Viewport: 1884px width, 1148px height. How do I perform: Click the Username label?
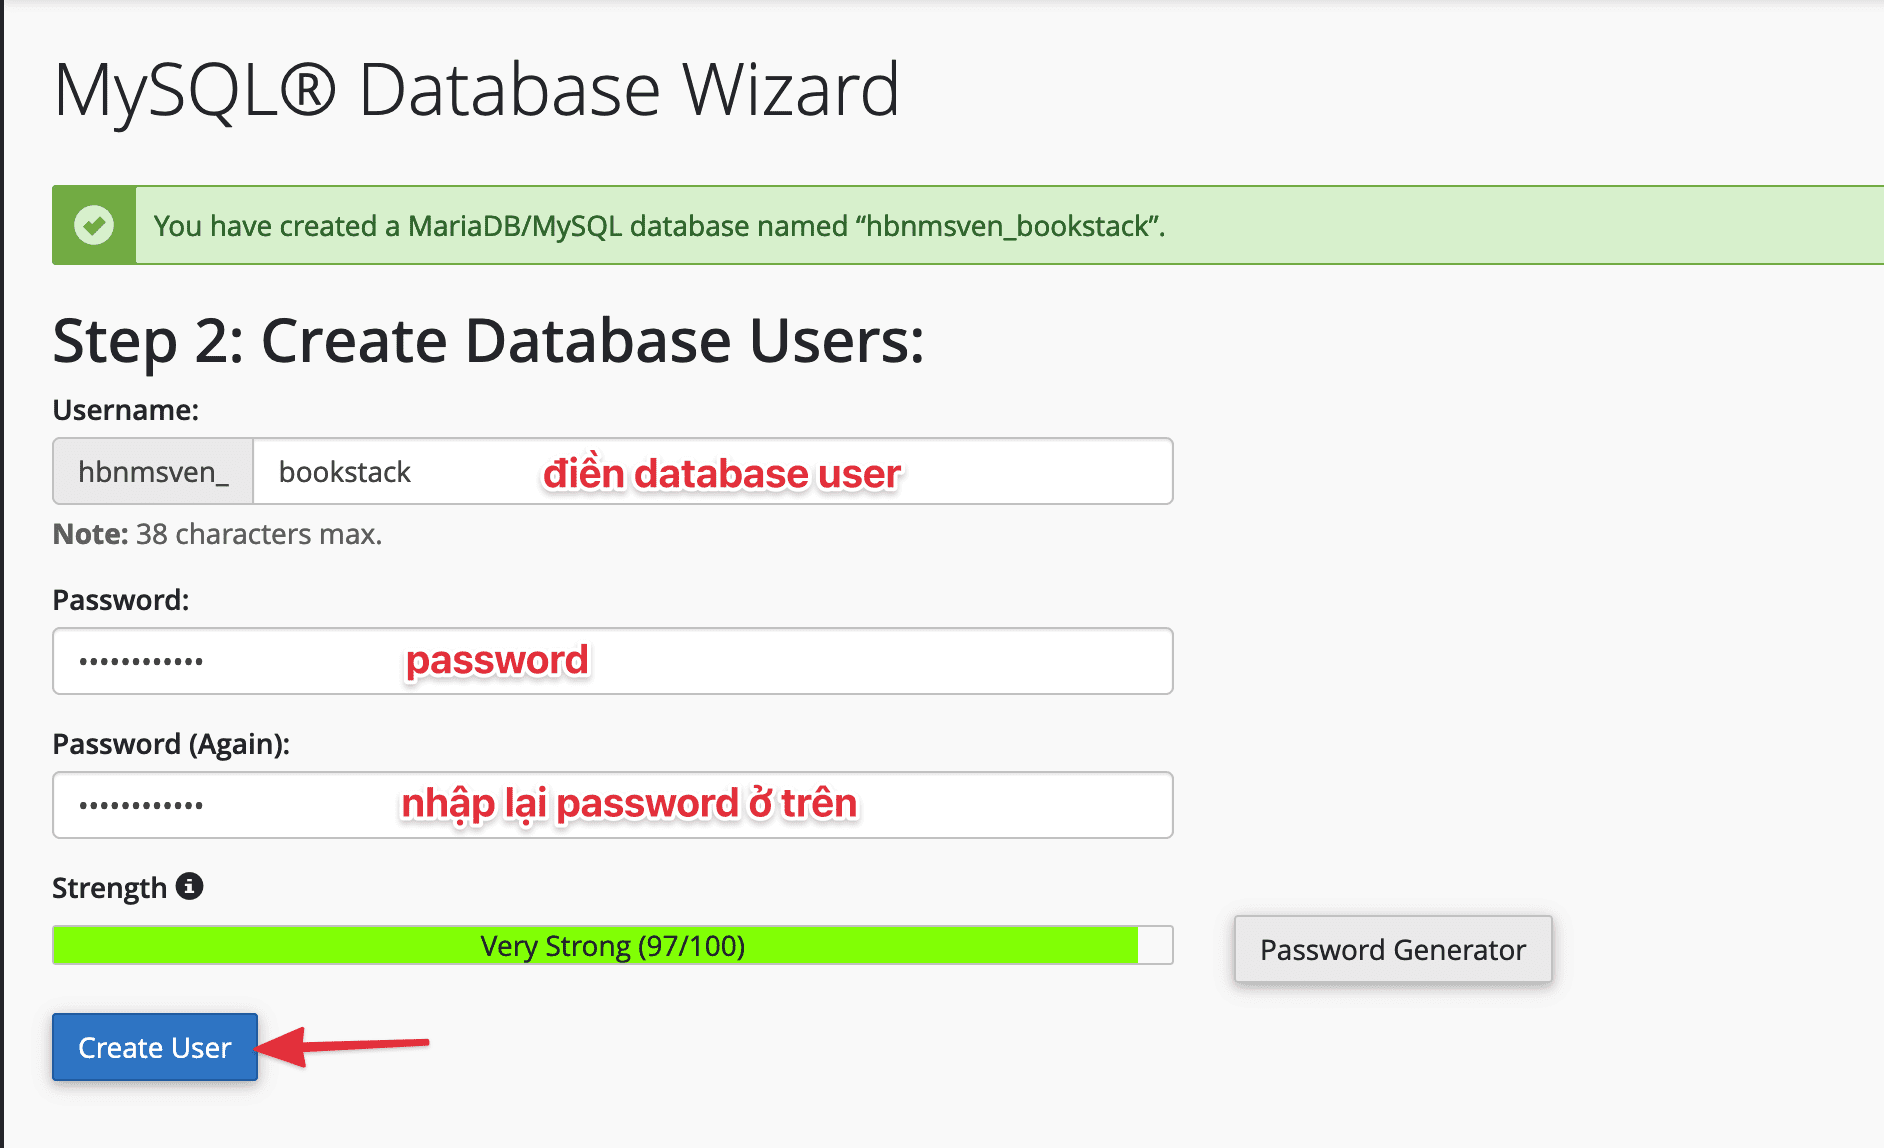click(126, 410)
